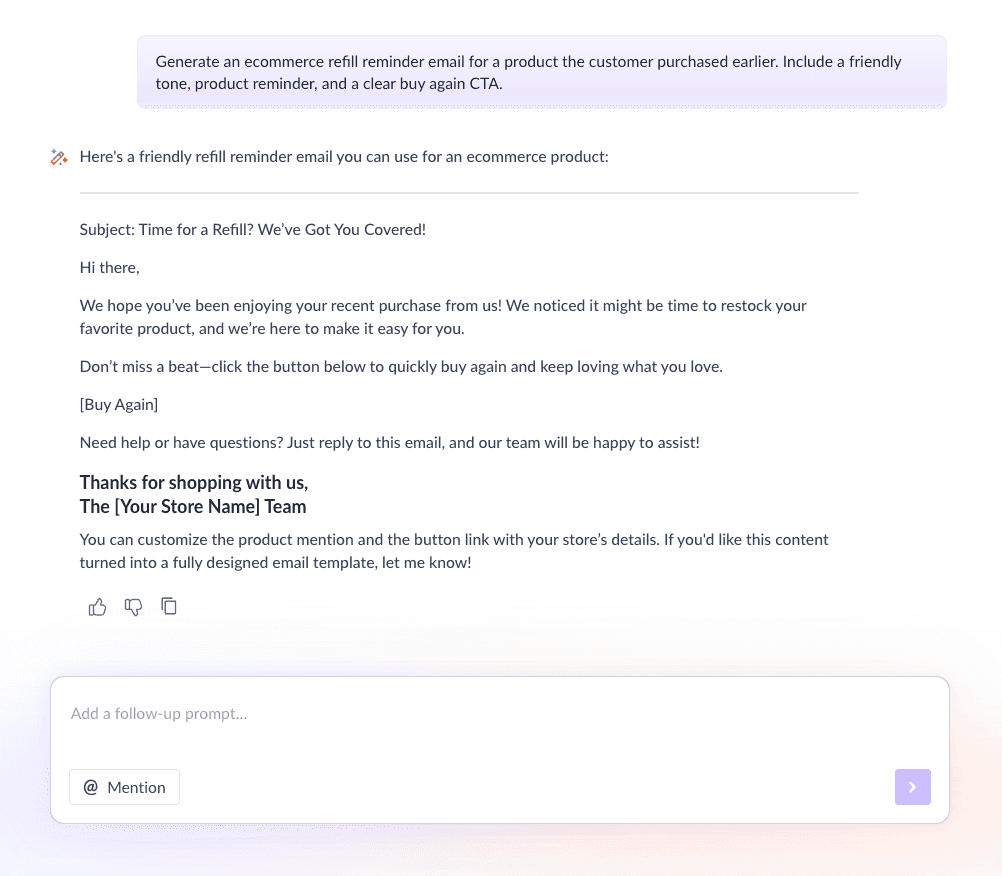1002x876 pixels.
Task: Click the thumbs up icon on the response
Action: point(97,606)
